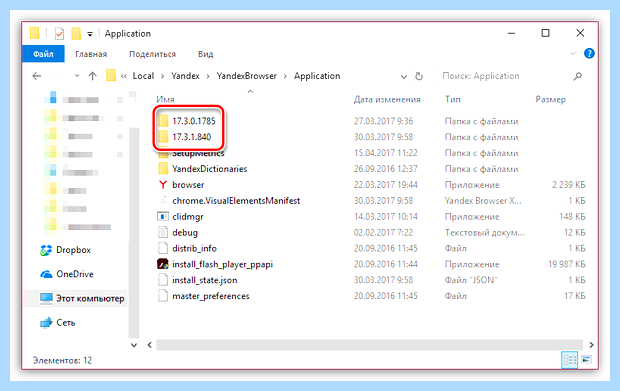Select Этот компьютер in the navigation pane

(x=82, y=298)
